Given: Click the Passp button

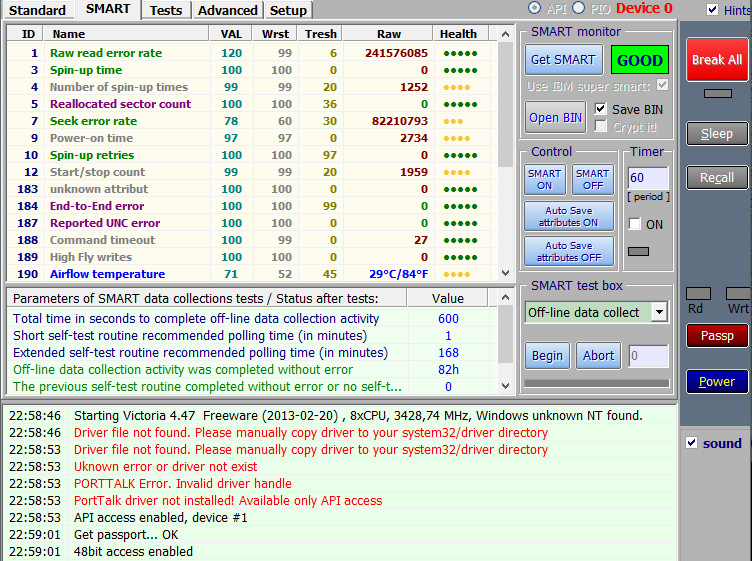Looking at the screenshot, I should tap(717, 336).
